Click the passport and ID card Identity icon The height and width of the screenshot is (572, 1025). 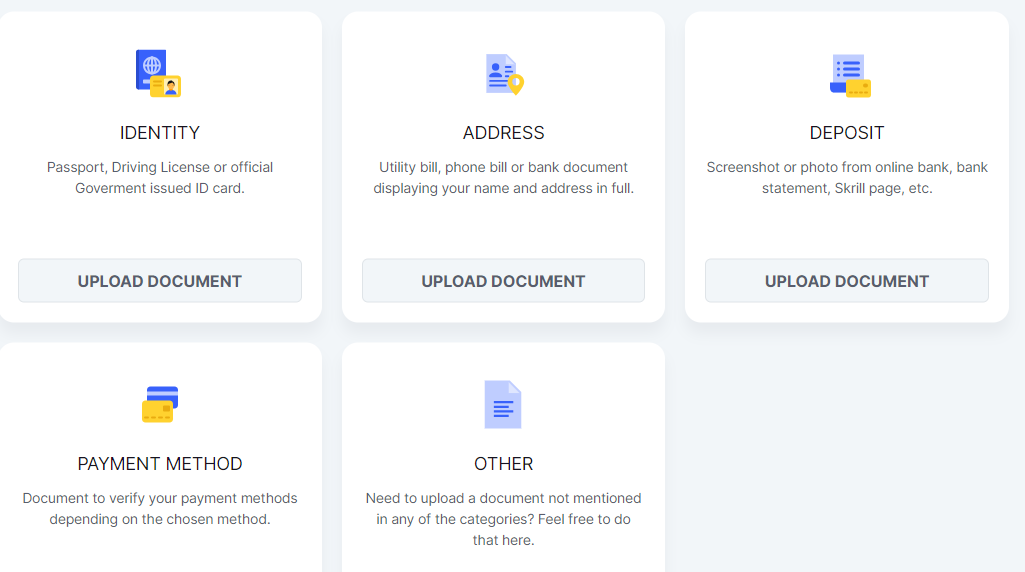point(158,74)
